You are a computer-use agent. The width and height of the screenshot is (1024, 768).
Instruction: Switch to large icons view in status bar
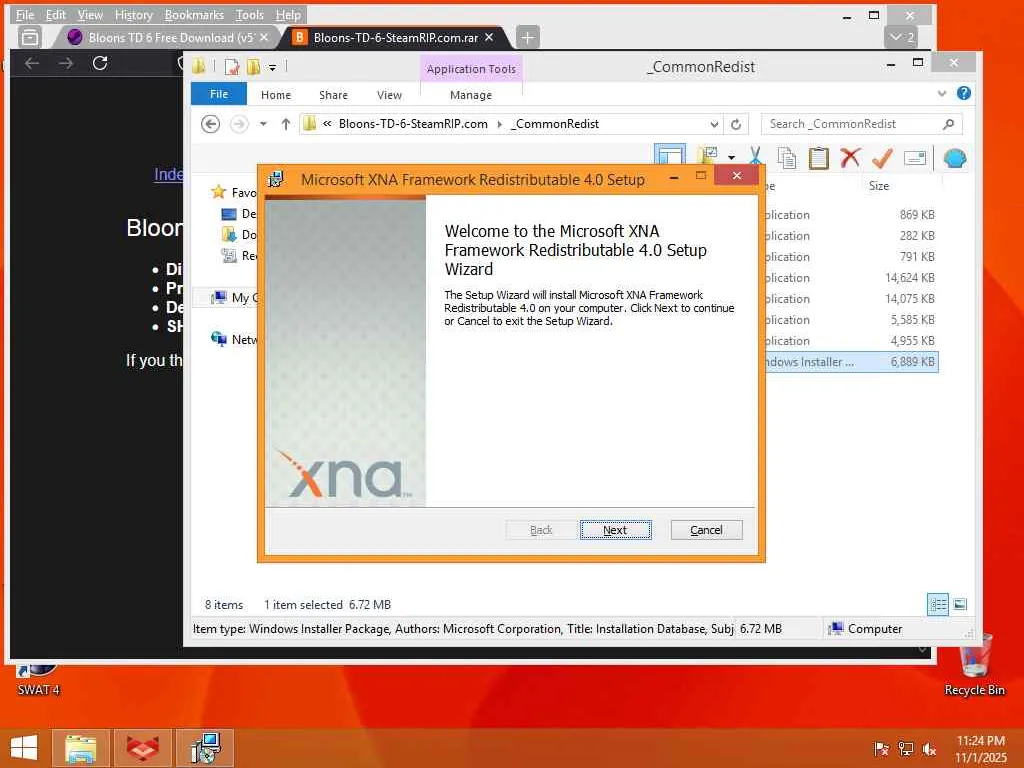coord(960,604)
